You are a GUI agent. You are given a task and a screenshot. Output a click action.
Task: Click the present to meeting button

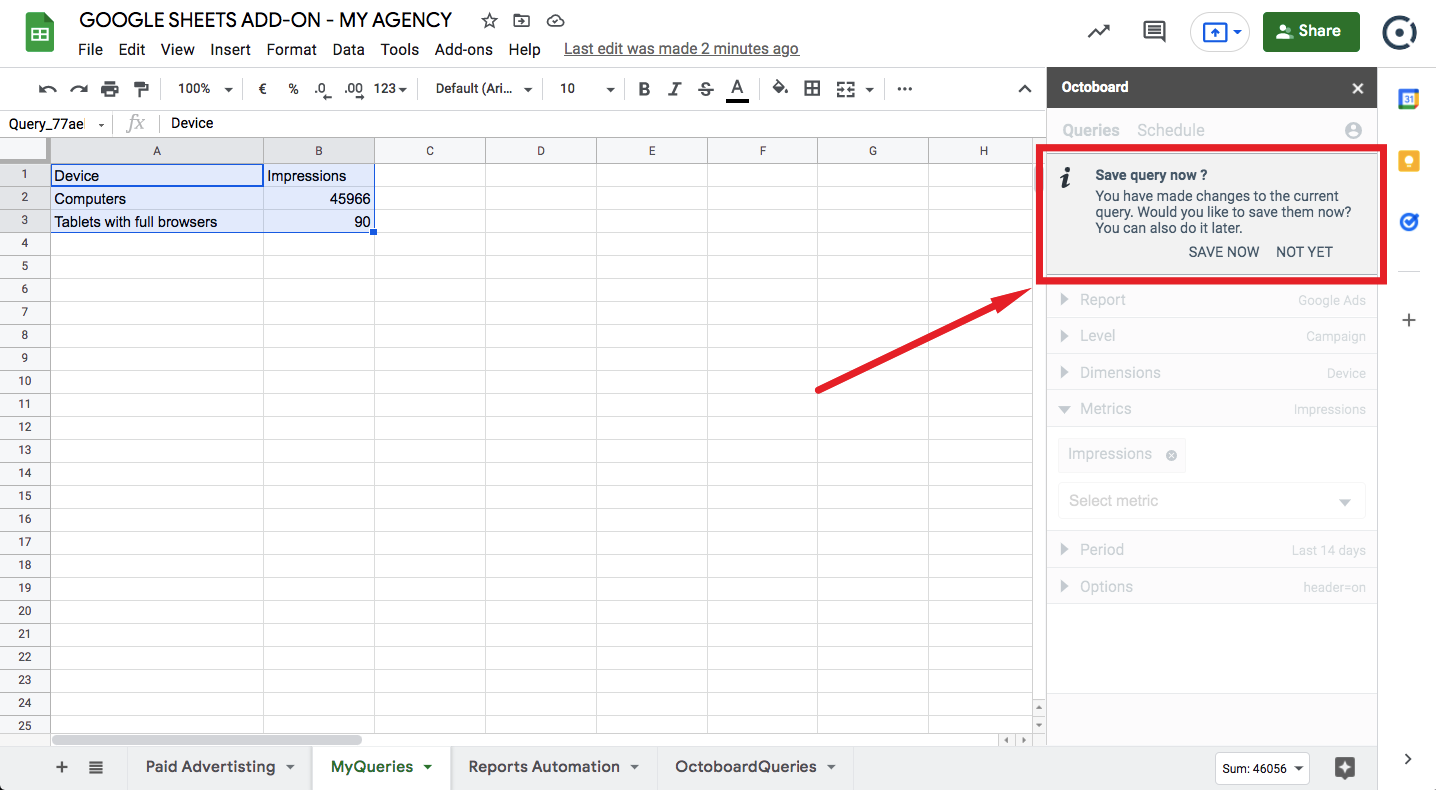click(1220, 32)
